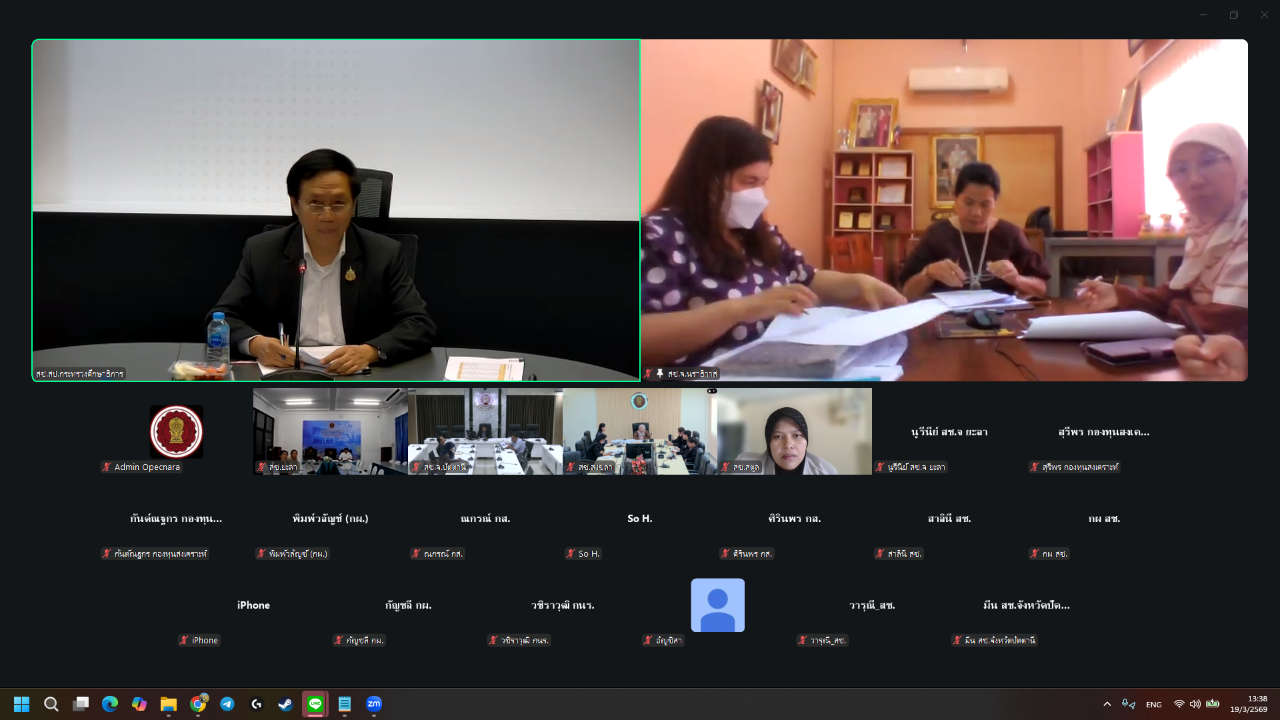The height and width of the screenshot is (720, 1280).
Task: Open Google Chrome from the taskbar
Action: [x=198, y=704]
